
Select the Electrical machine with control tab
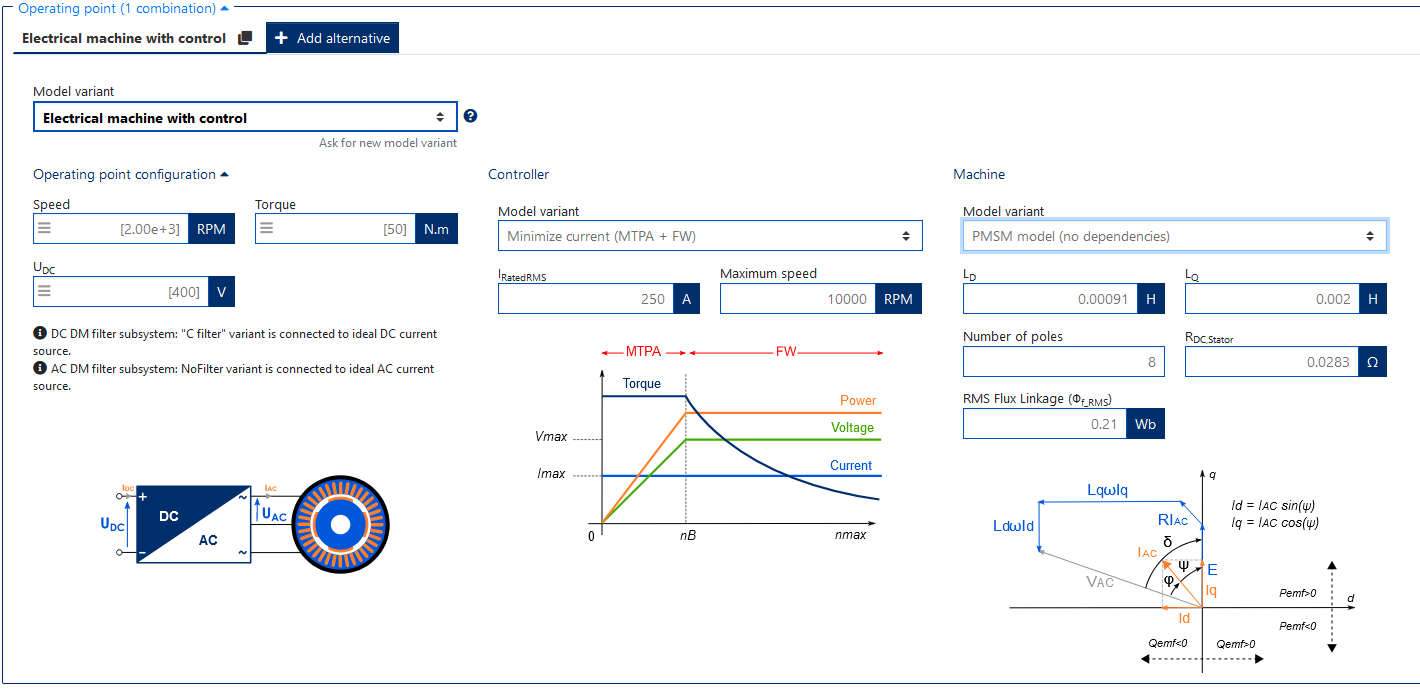point(124,38)
